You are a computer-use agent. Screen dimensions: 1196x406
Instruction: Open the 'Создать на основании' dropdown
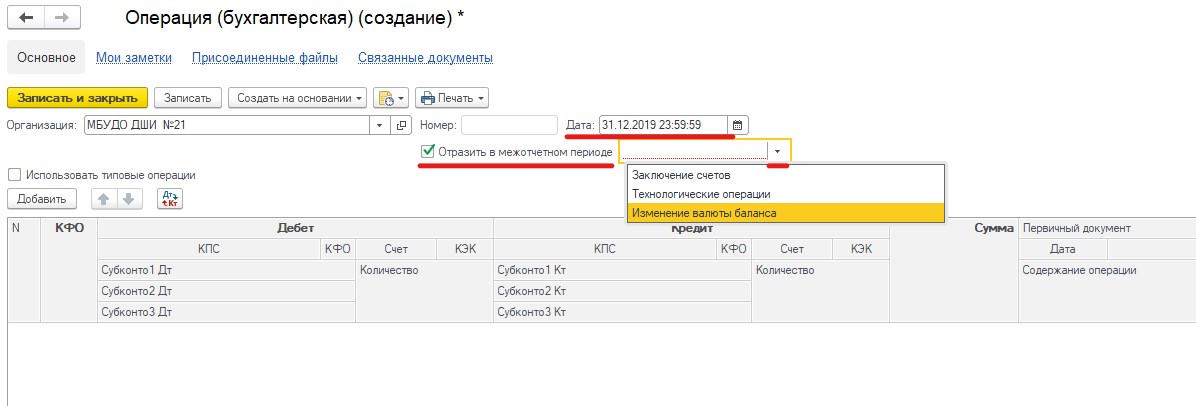pyautogui.click(x=298, y=98)
